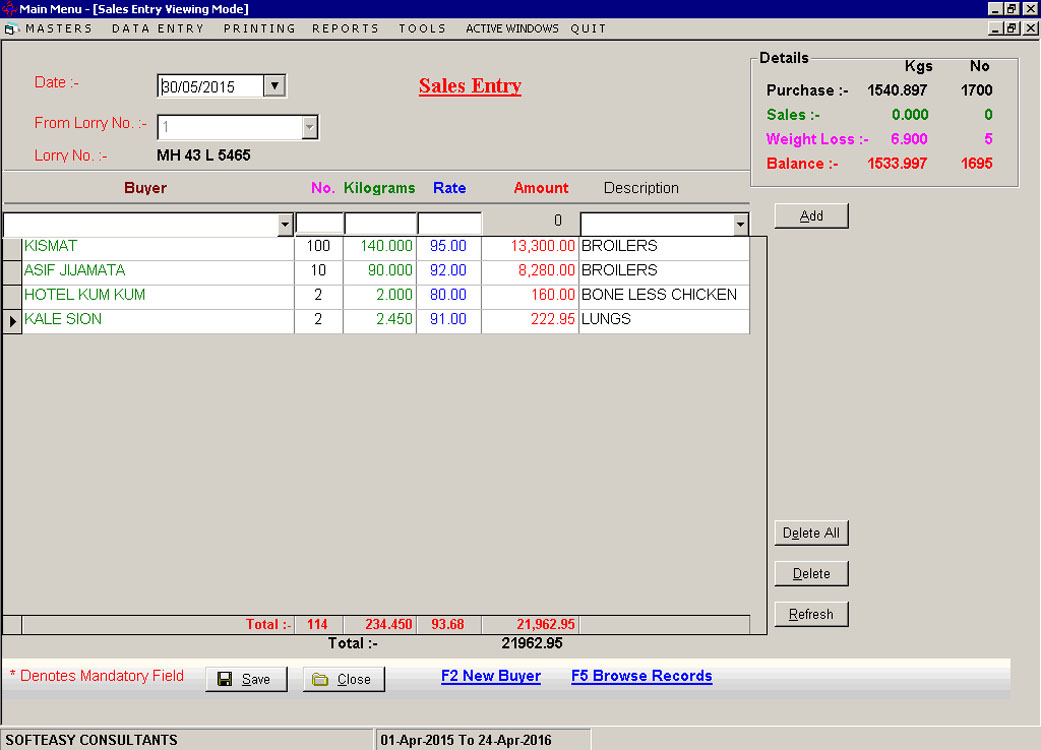Click the Purchase kgs value 1540.897

coord(897,90)
